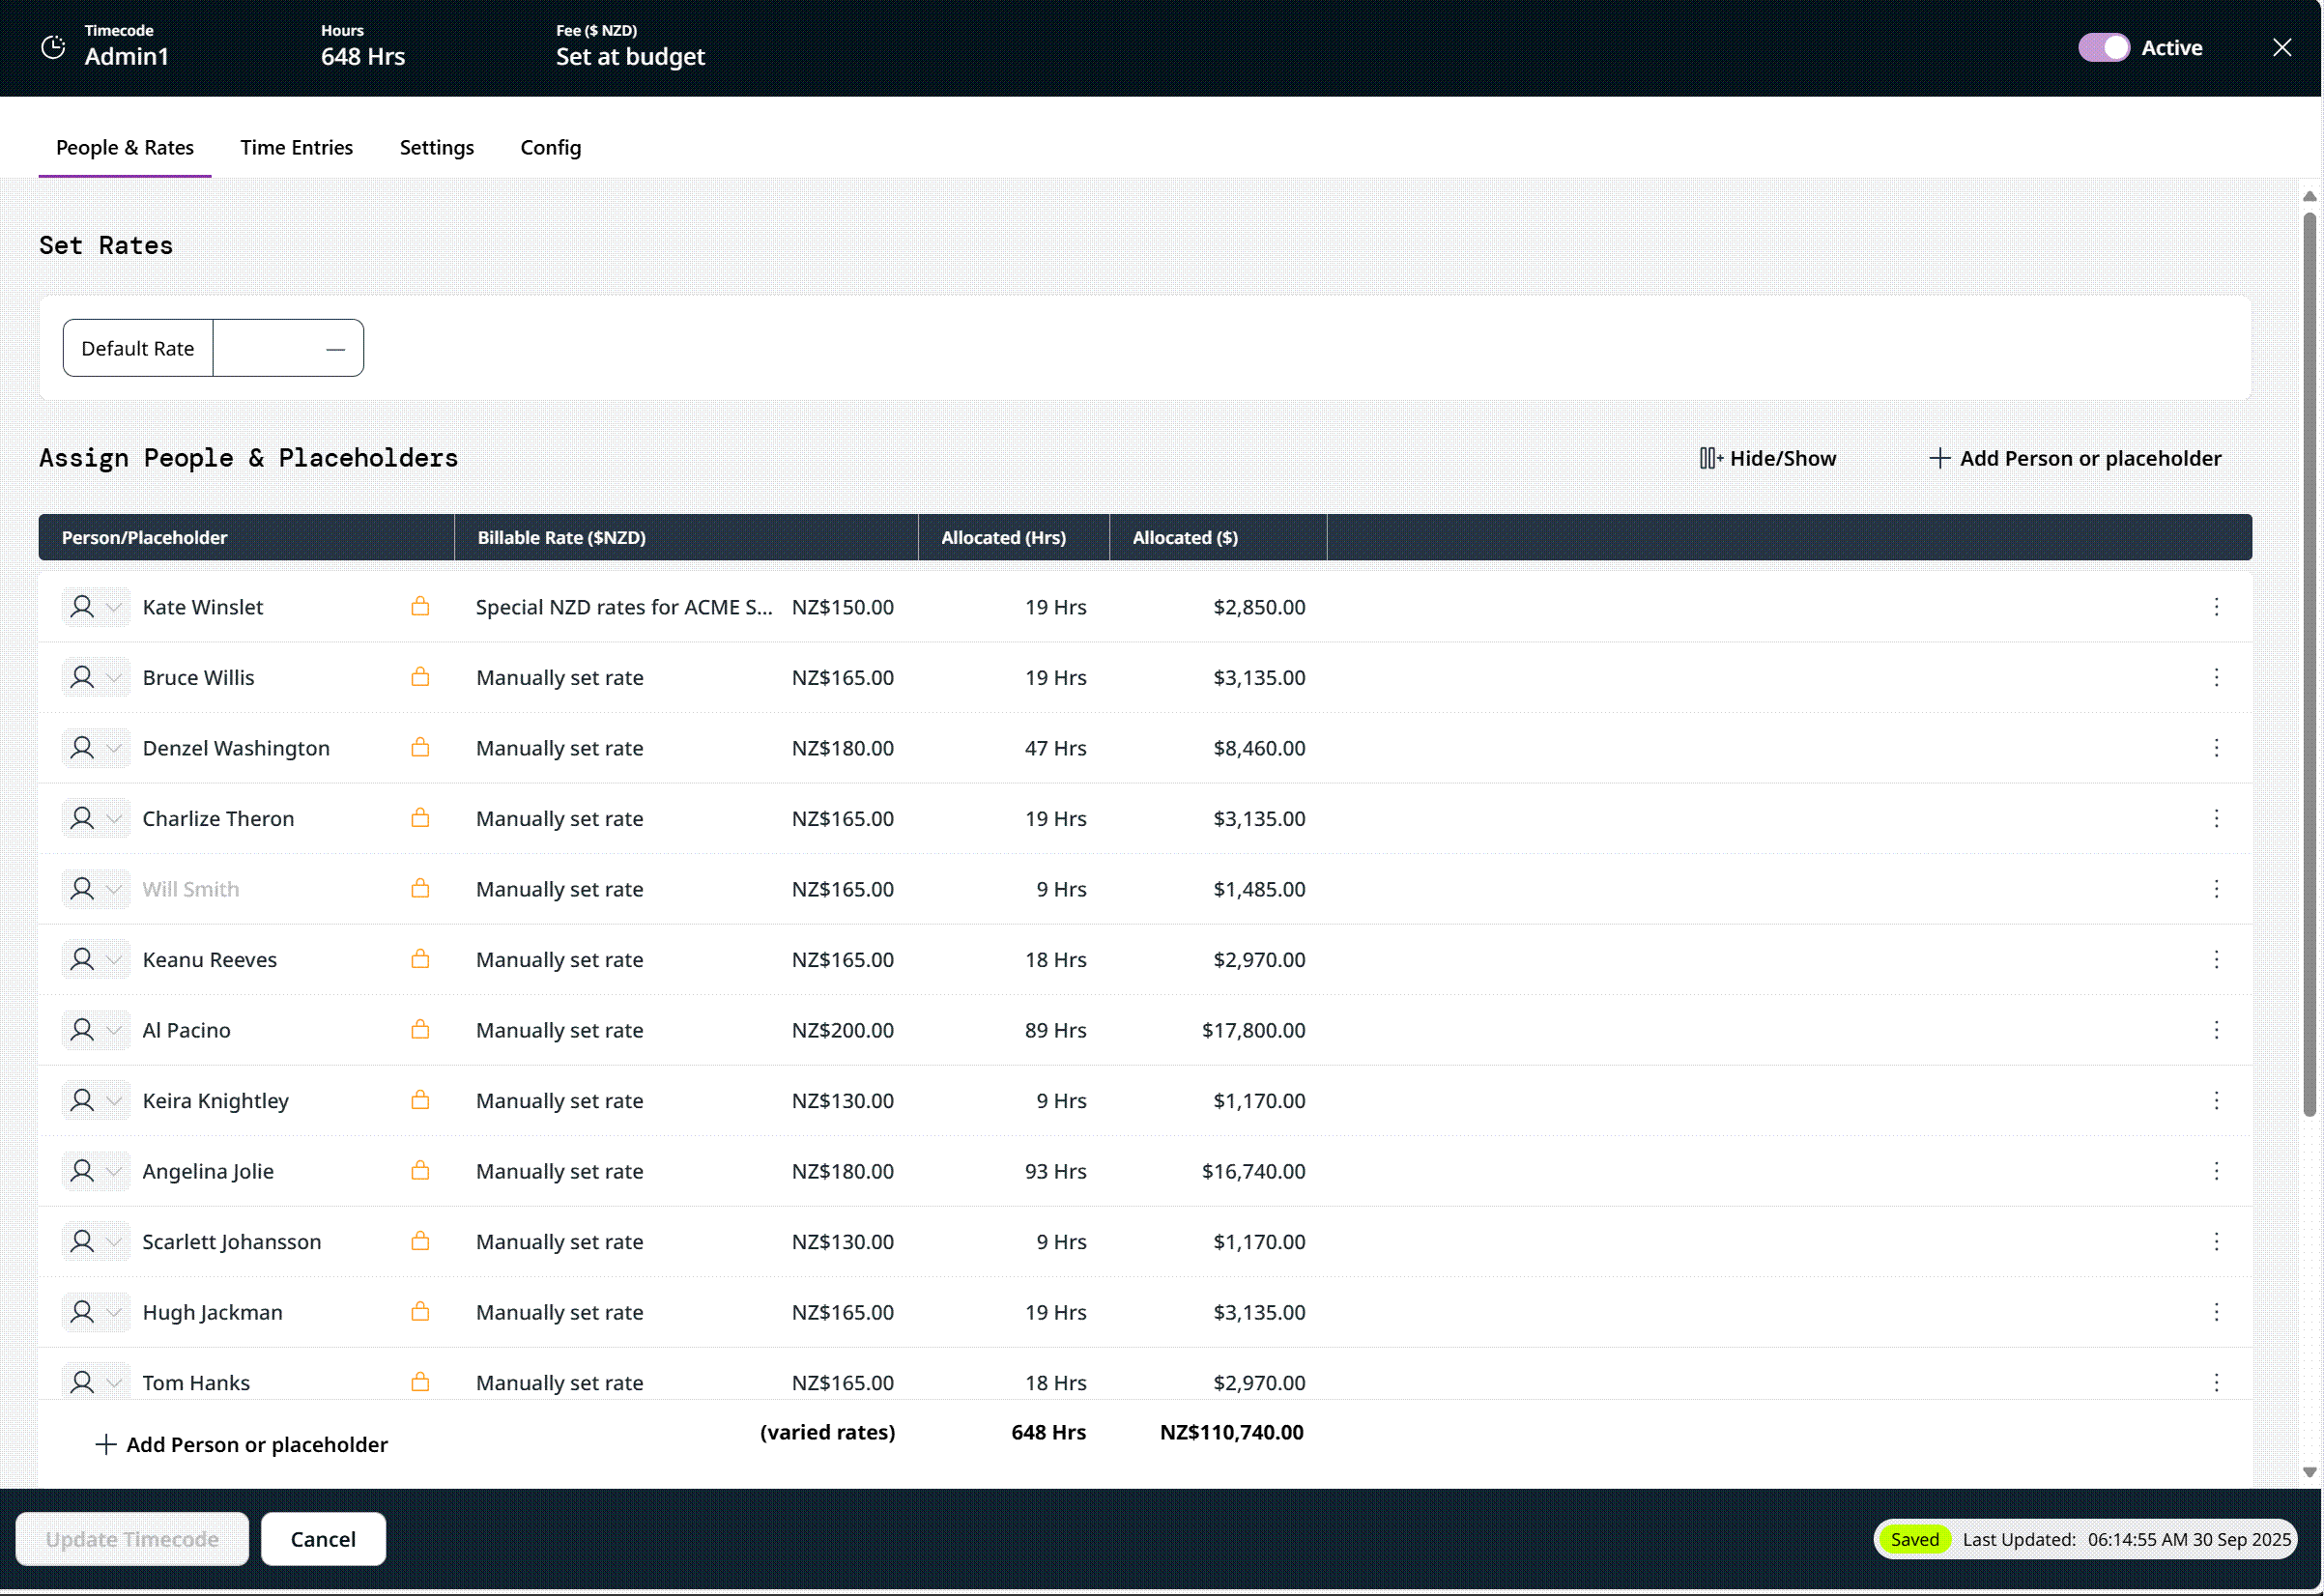2324x1596 pixels.
Task: Click plus icon of top Add Person link
Action: (x=1939, y=458)
